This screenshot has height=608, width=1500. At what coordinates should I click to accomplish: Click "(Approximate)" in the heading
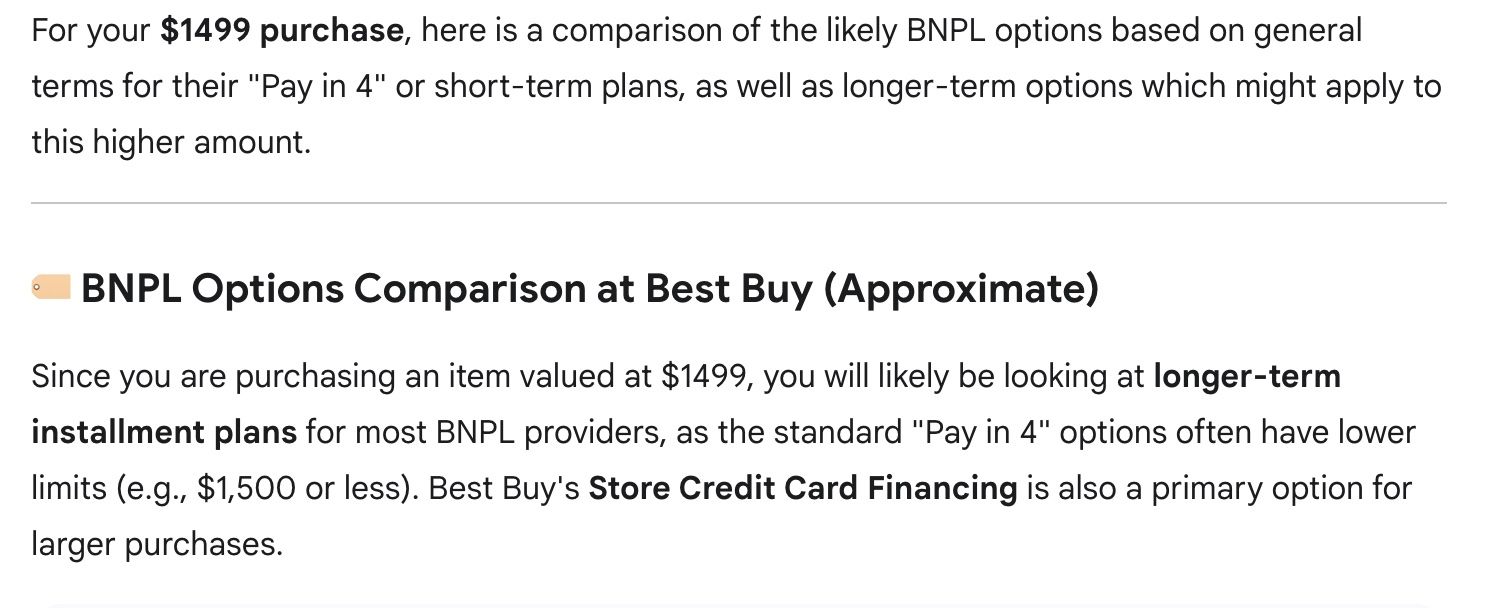click(x=960, y=289)
